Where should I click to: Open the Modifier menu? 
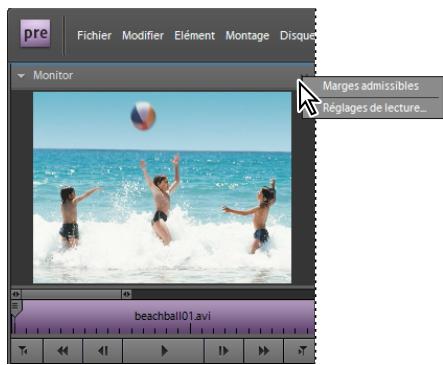pyautogui.click(x=143, y=35)
